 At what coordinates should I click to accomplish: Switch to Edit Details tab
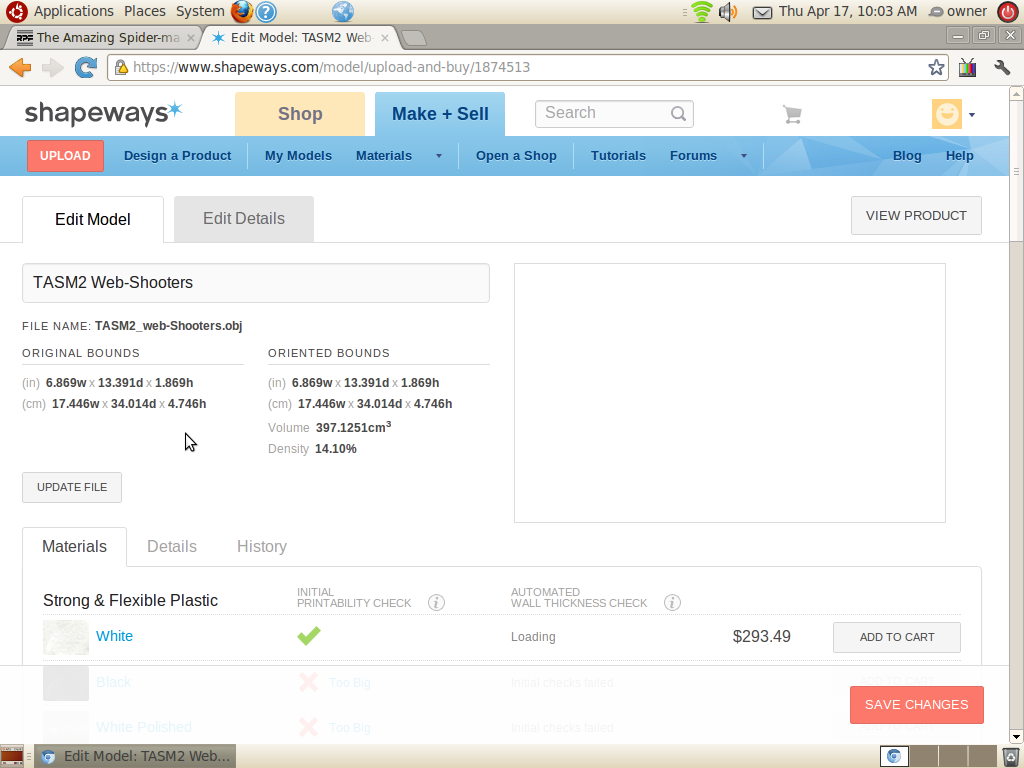pyautogui.click(x=244, y=219)
